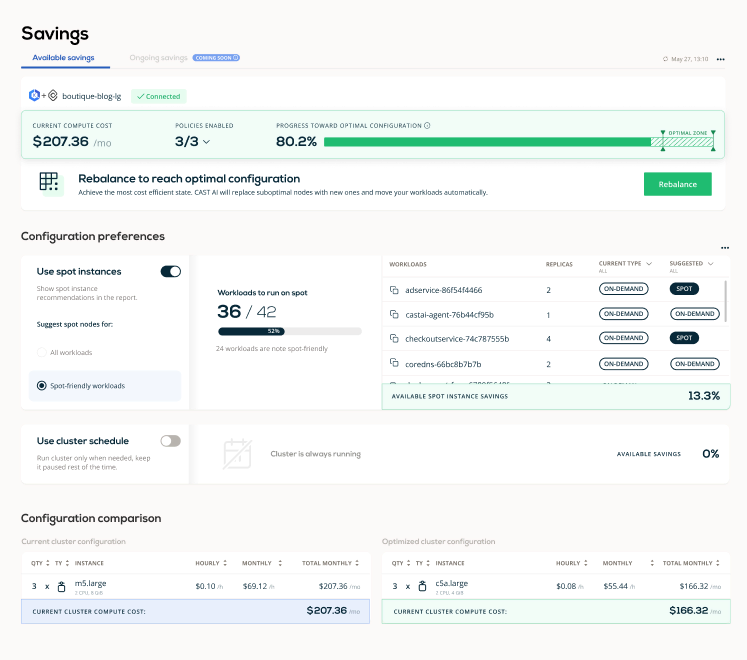Open the Suggested column filter dropdown
This screenshot has width=747, height=660.
(x=711, y=264)
